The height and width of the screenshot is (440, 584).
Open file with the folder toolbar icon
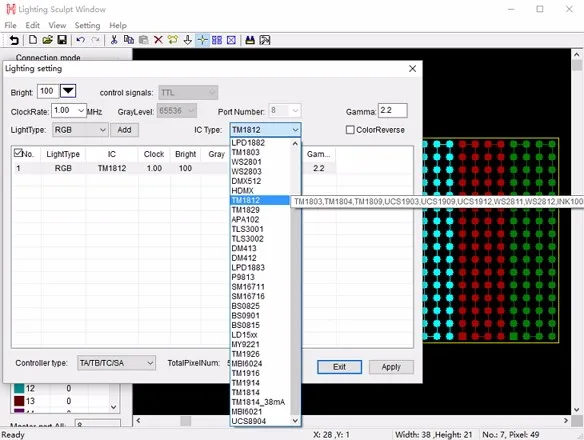[x=47, y=40]
